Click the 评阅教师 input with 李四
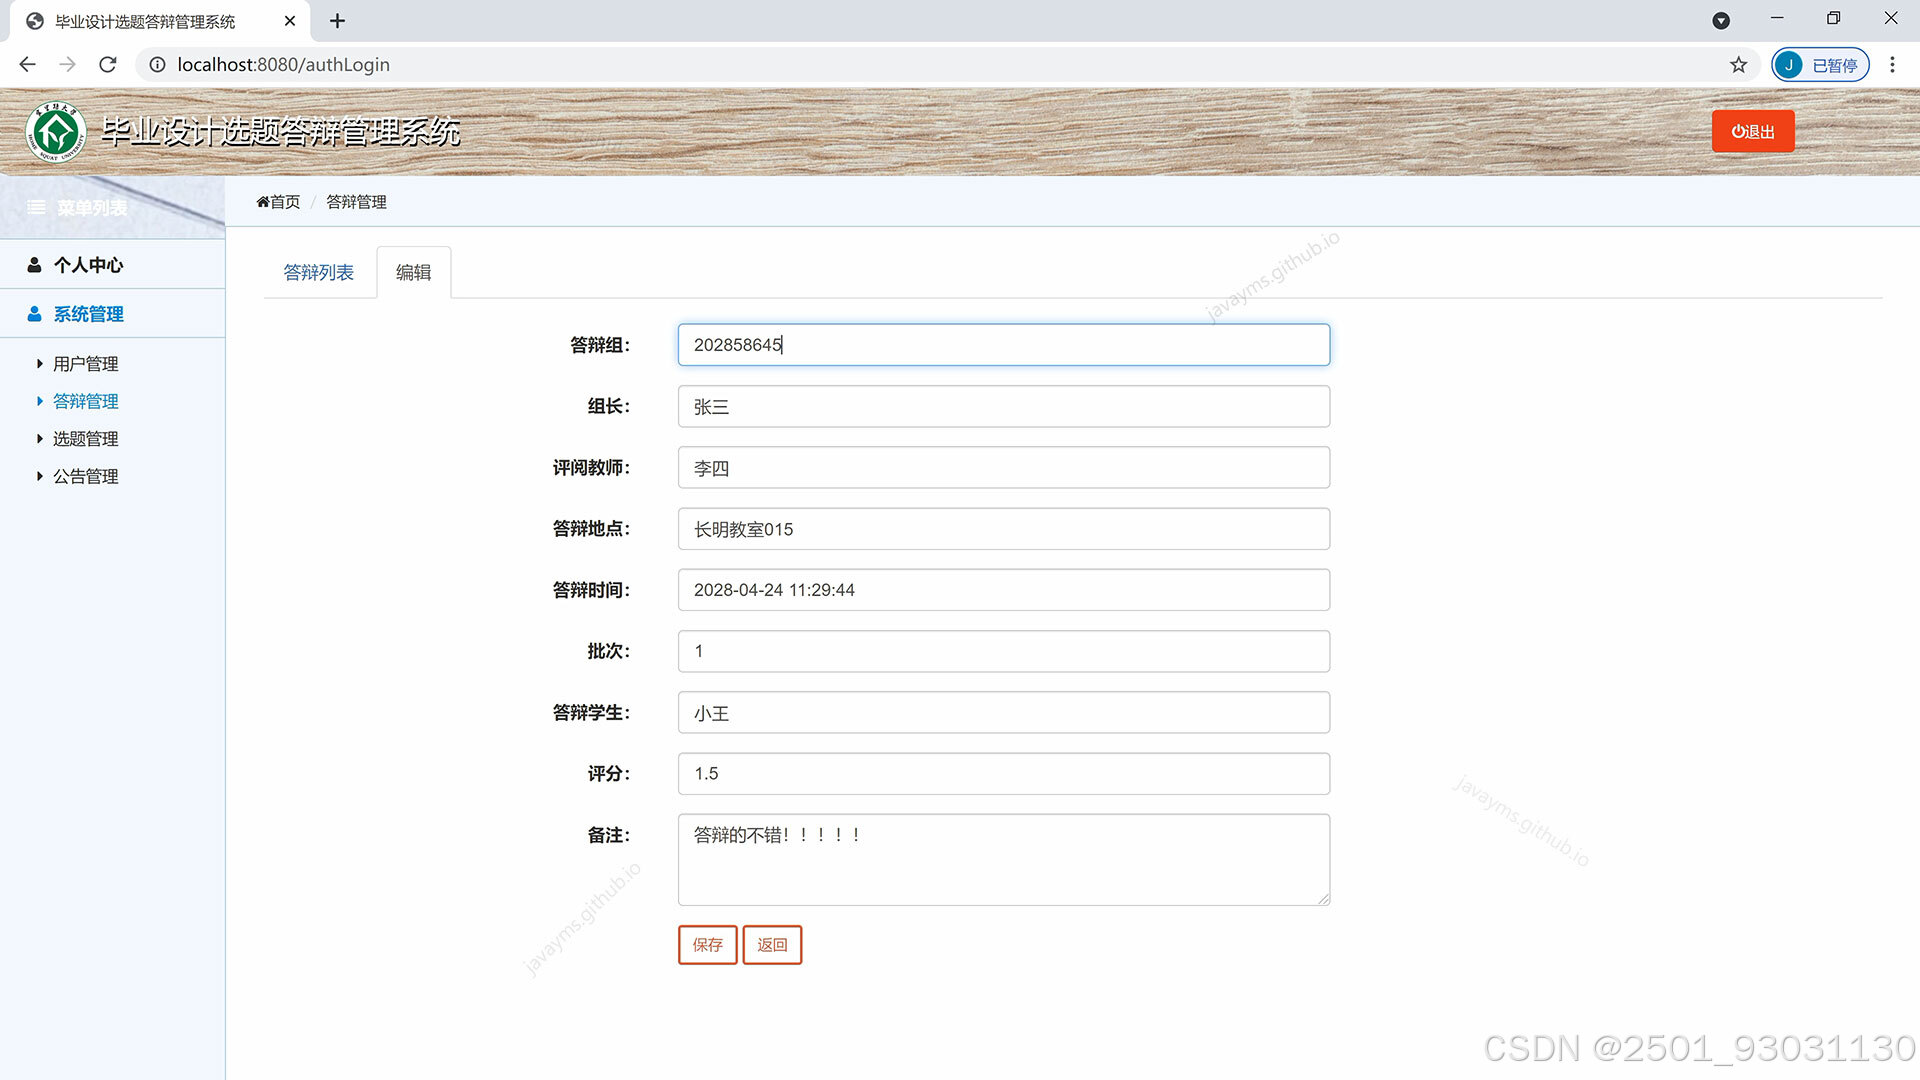The height and width of the screenshot is (1080, 1920). pos(1003,467)
